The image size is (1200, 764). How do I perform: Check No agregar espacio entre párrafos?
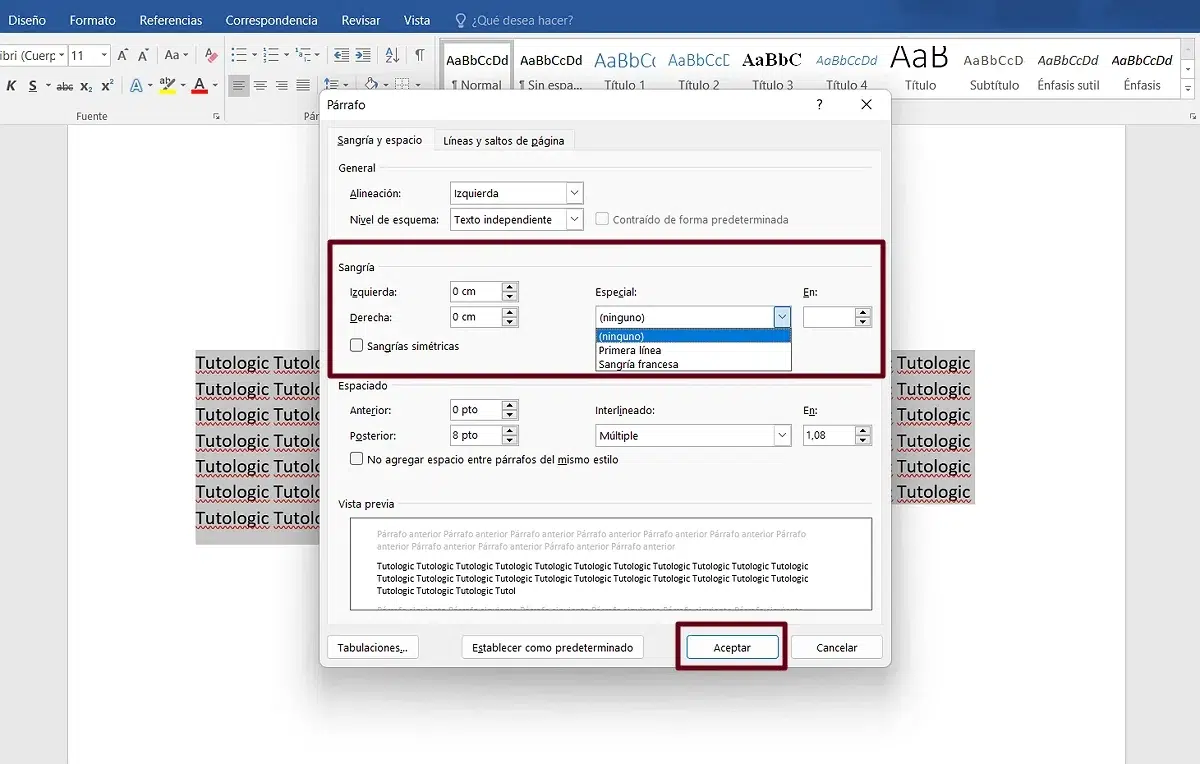click(x=357, y=459)
